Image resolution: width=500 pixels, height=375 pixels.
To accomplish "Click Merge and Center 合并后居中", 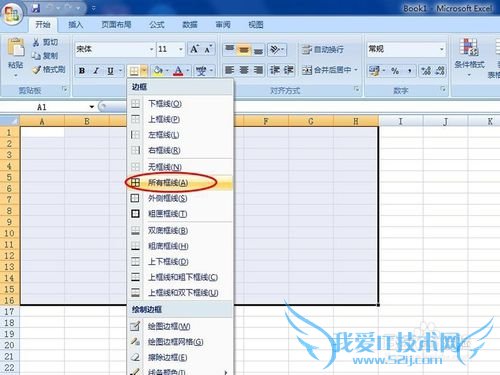I will [326, 70].
